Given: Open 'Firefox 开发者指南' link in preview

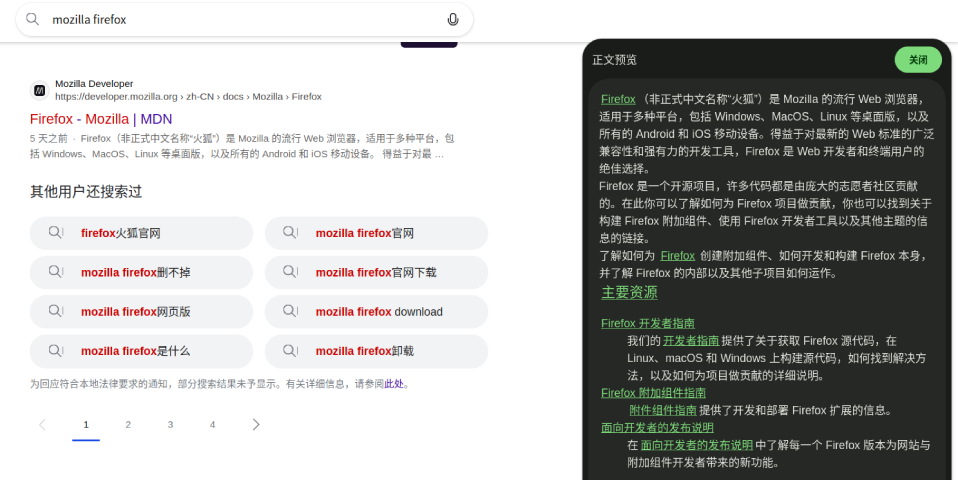Looking at the screenshot, I should (x=647, y=323).
